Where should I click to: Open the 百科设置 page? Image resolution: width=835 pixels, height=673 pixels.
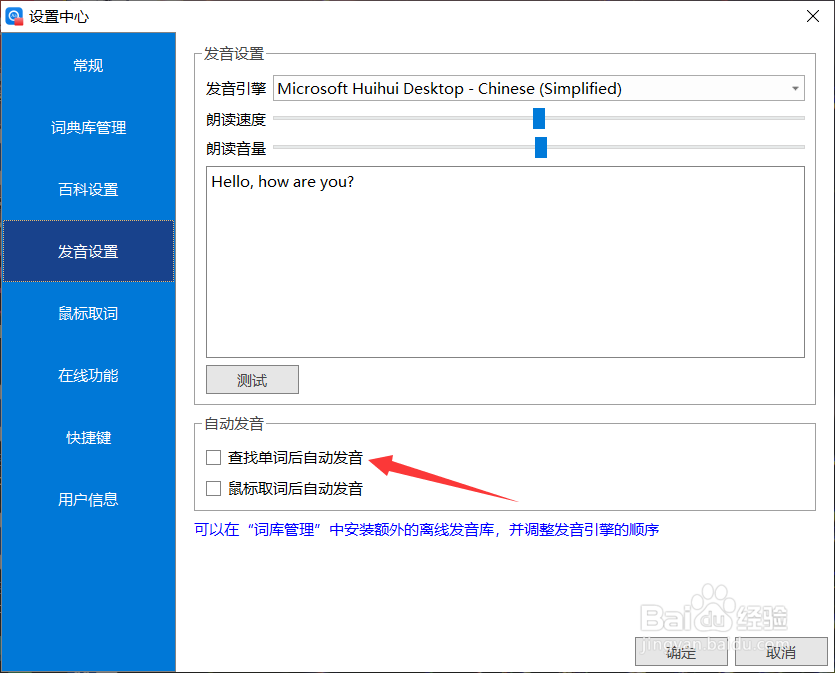coord(88,189)
